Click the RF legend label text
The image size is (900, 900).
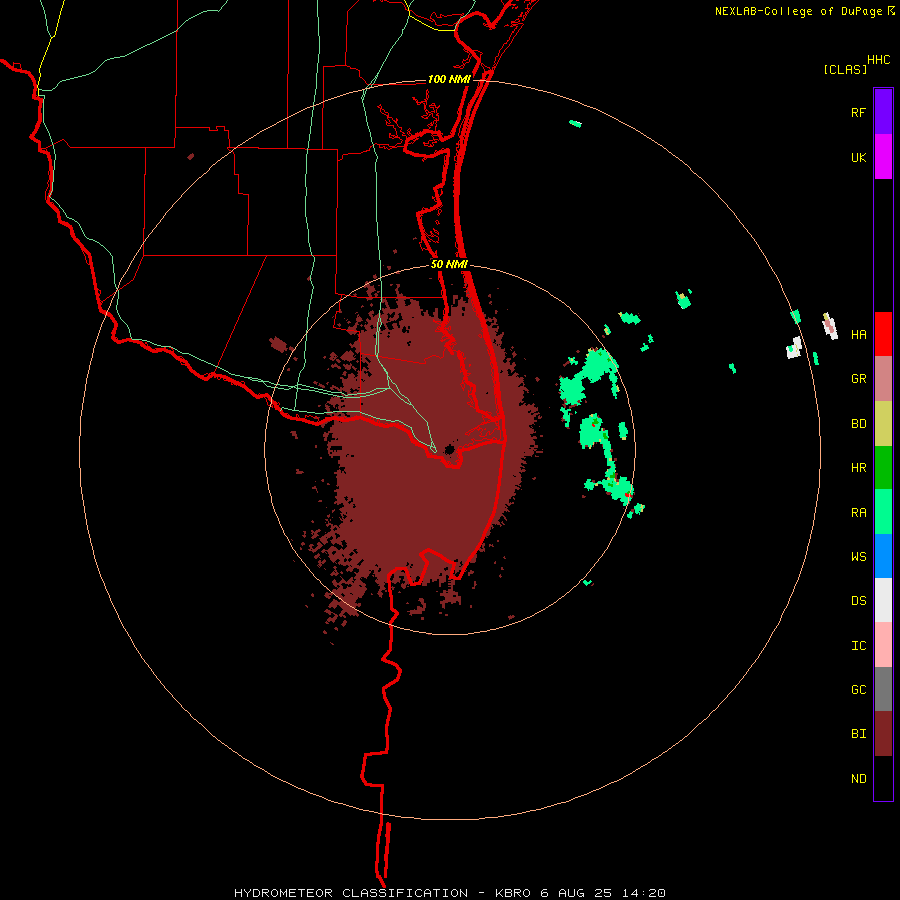point(858,112)
